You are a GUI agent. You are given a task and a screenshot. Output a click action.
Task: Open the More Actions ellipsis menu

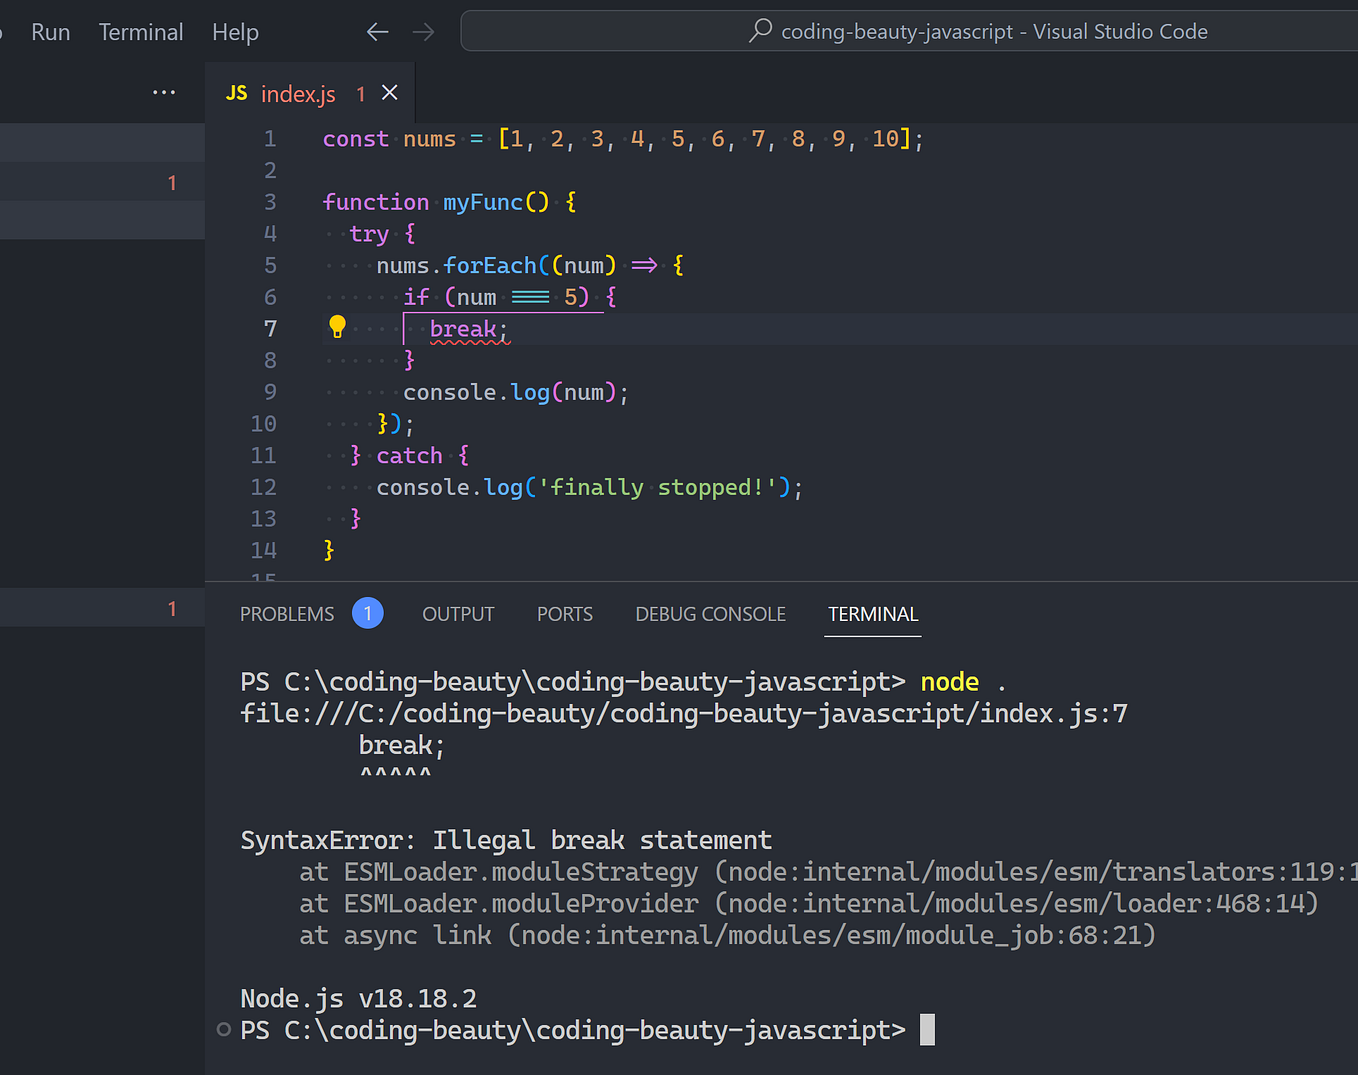point(164,92)
